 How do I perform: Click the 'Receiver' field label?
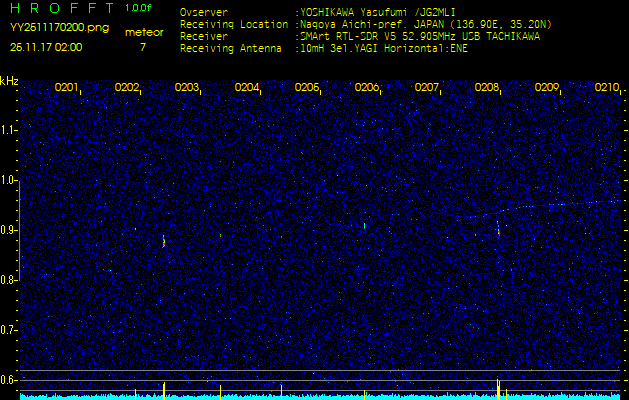[204, 37]
